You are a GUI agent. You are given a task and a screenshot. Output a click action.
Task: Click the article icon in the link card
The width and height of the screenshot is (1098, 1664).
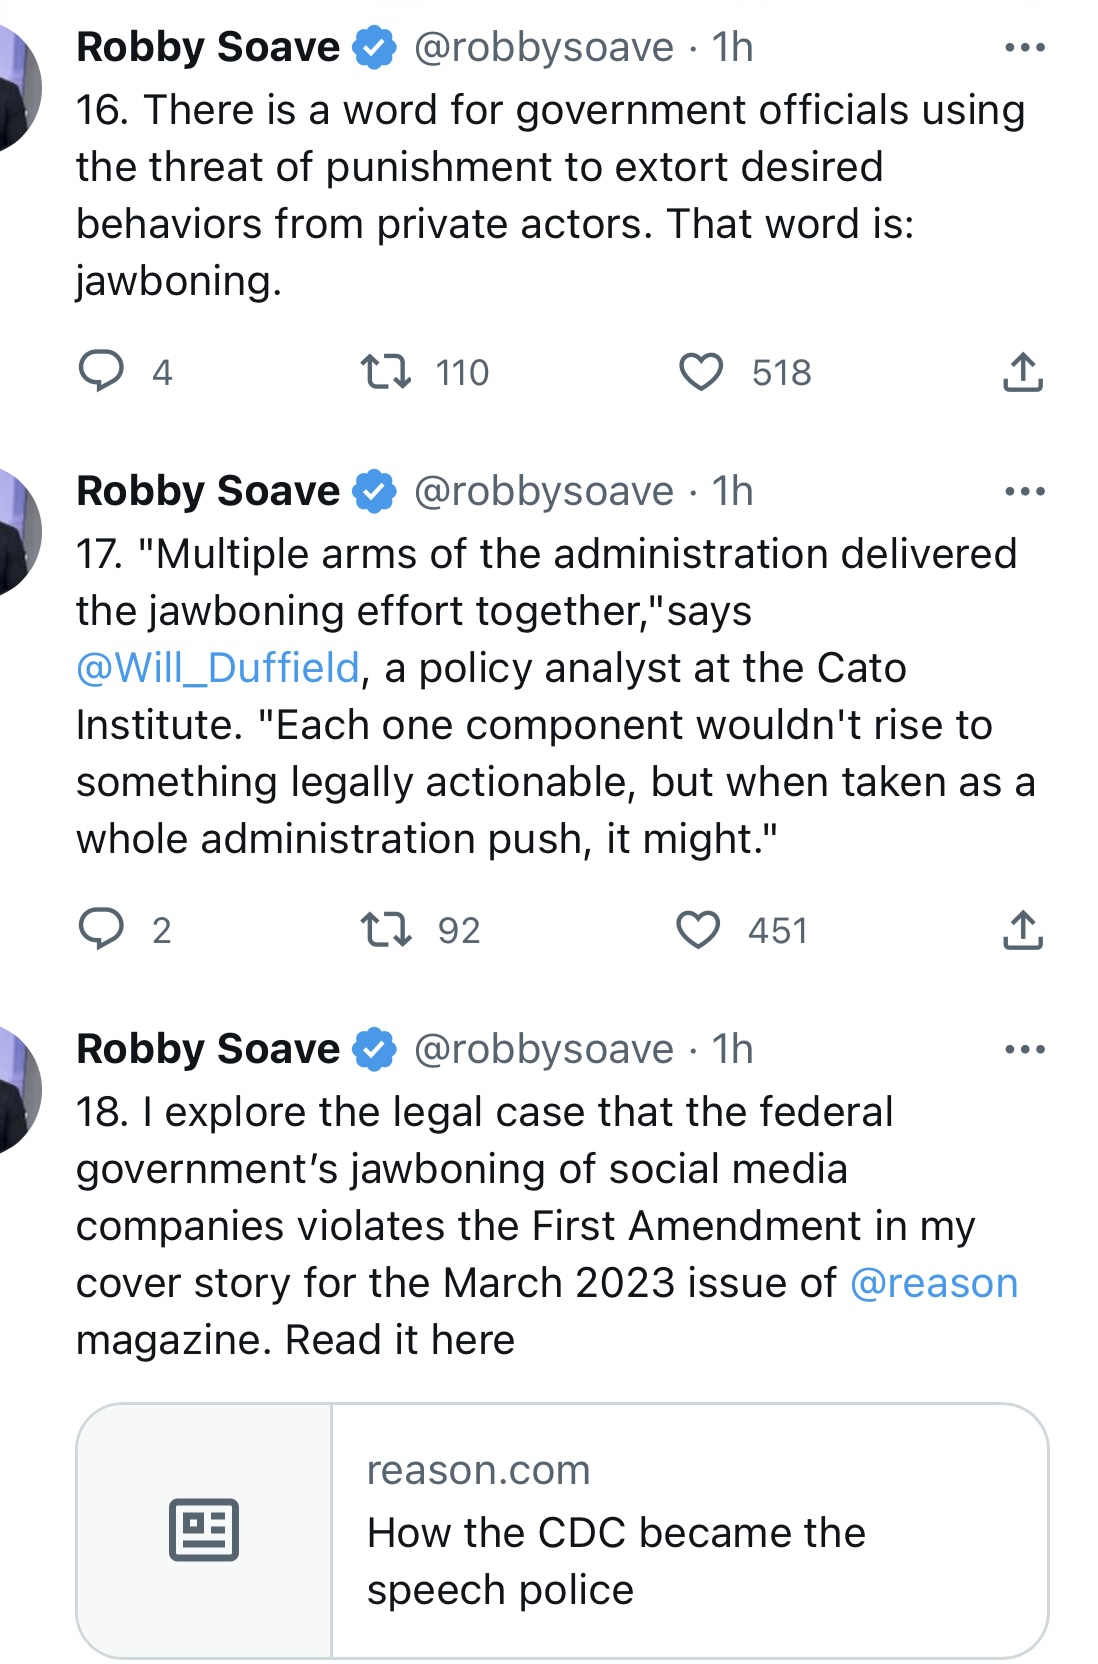point(204,1530)
